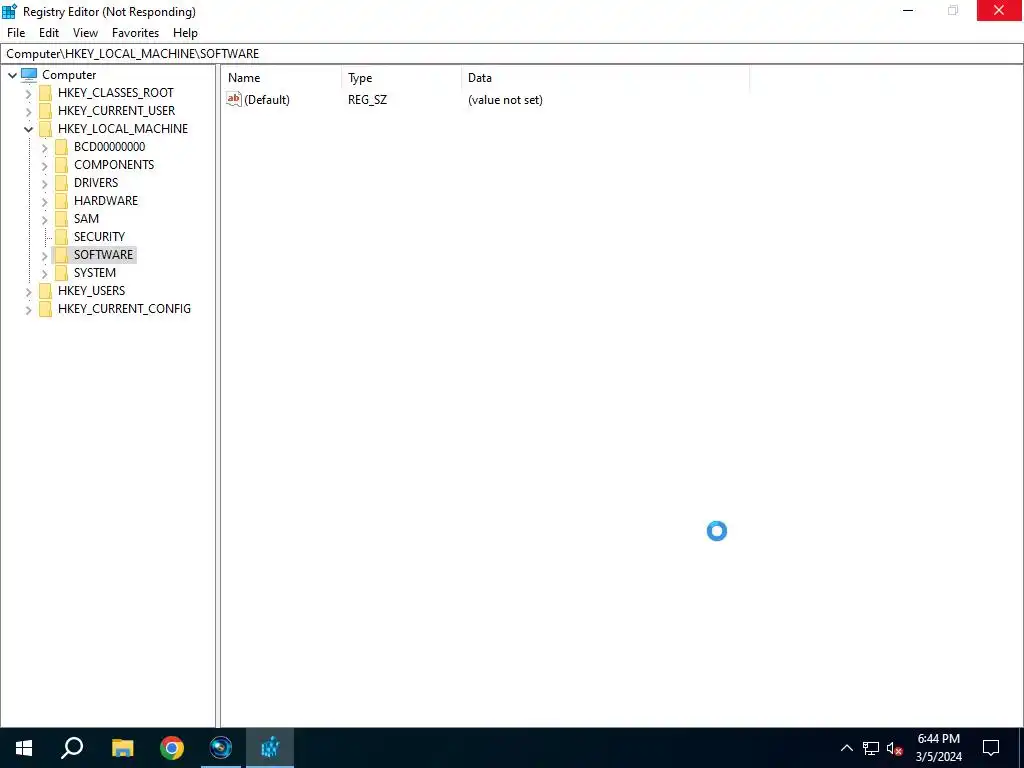Viewport: 1024px width, 768px height.
Task: Open the View menu
Action: point(85,33)
